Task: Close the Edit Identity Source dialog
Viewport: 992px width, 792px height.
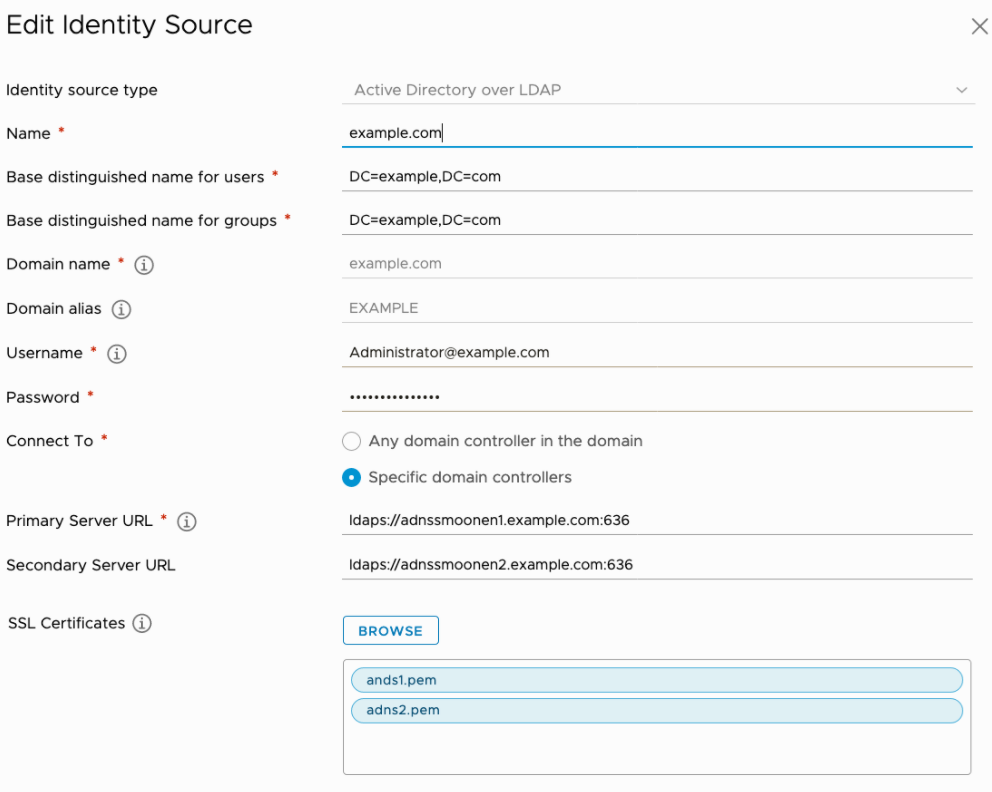Action: pyautogui.click(x=979, y=27)
